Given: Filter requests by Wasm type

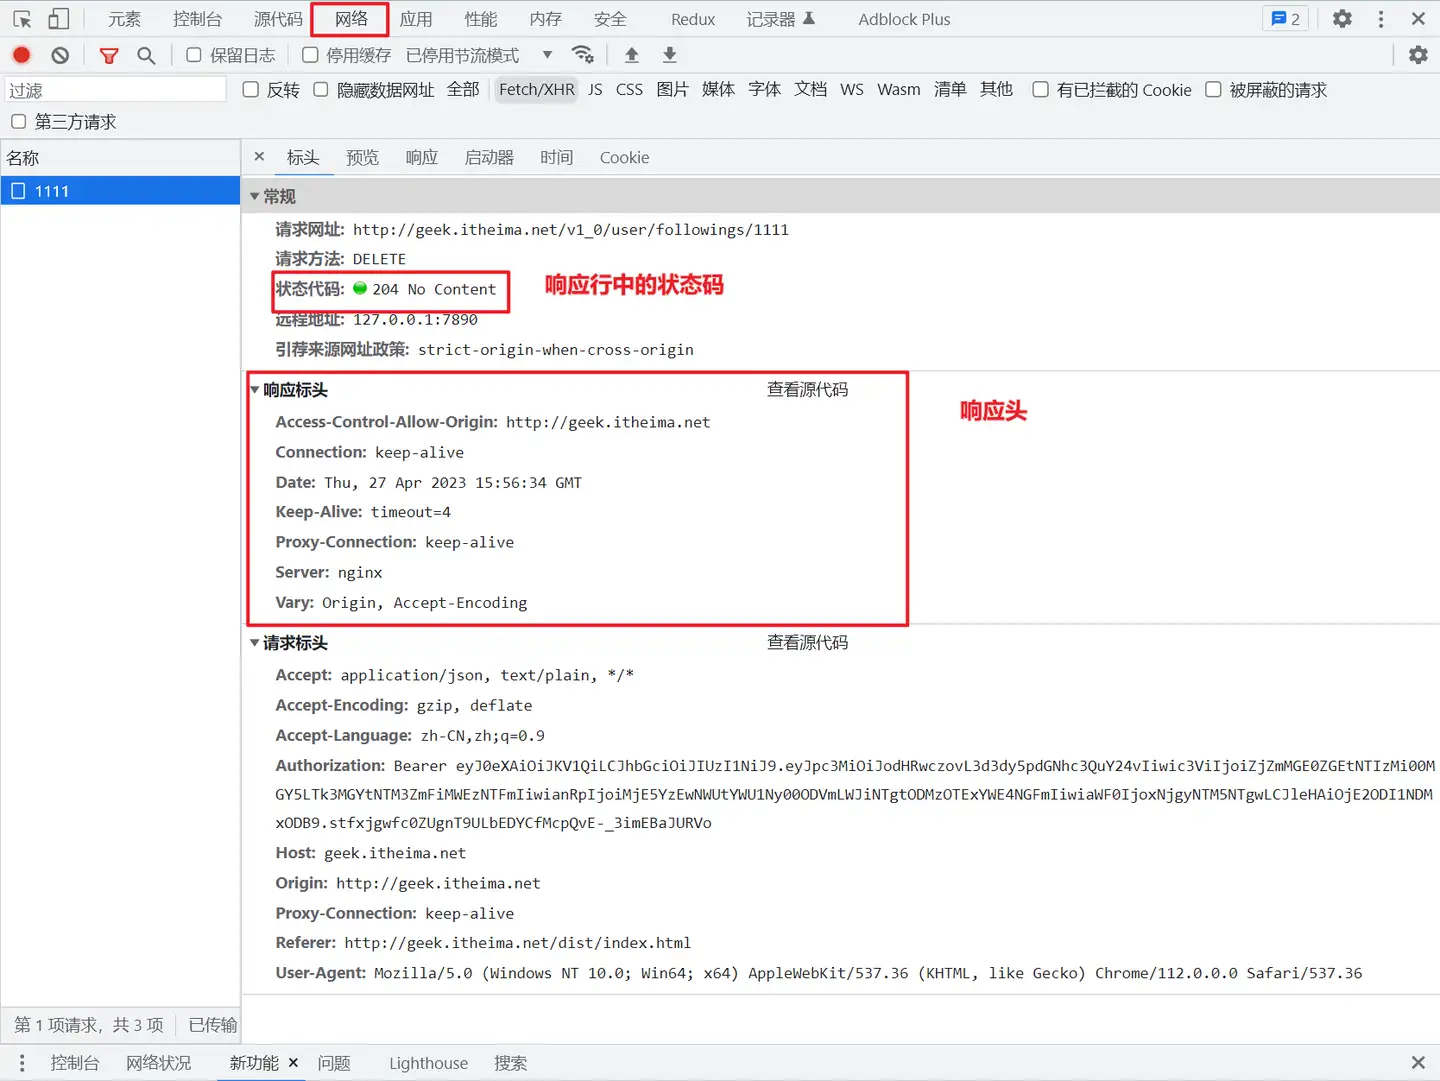Looking at the screenshot, I should tap(899, 90).
